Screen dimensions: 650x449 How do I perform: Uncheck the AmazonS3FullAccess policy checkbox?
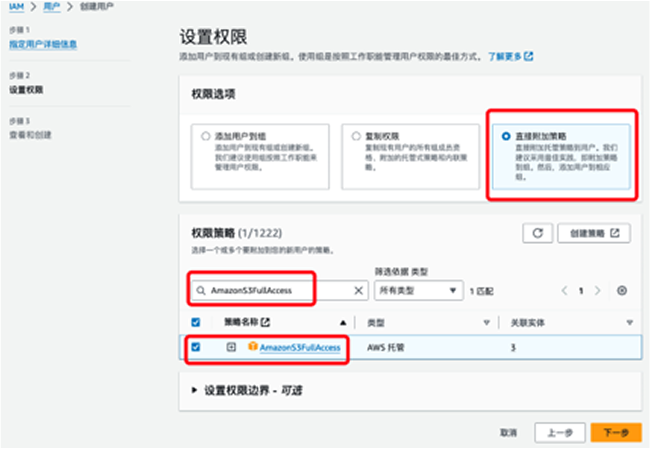195,347
